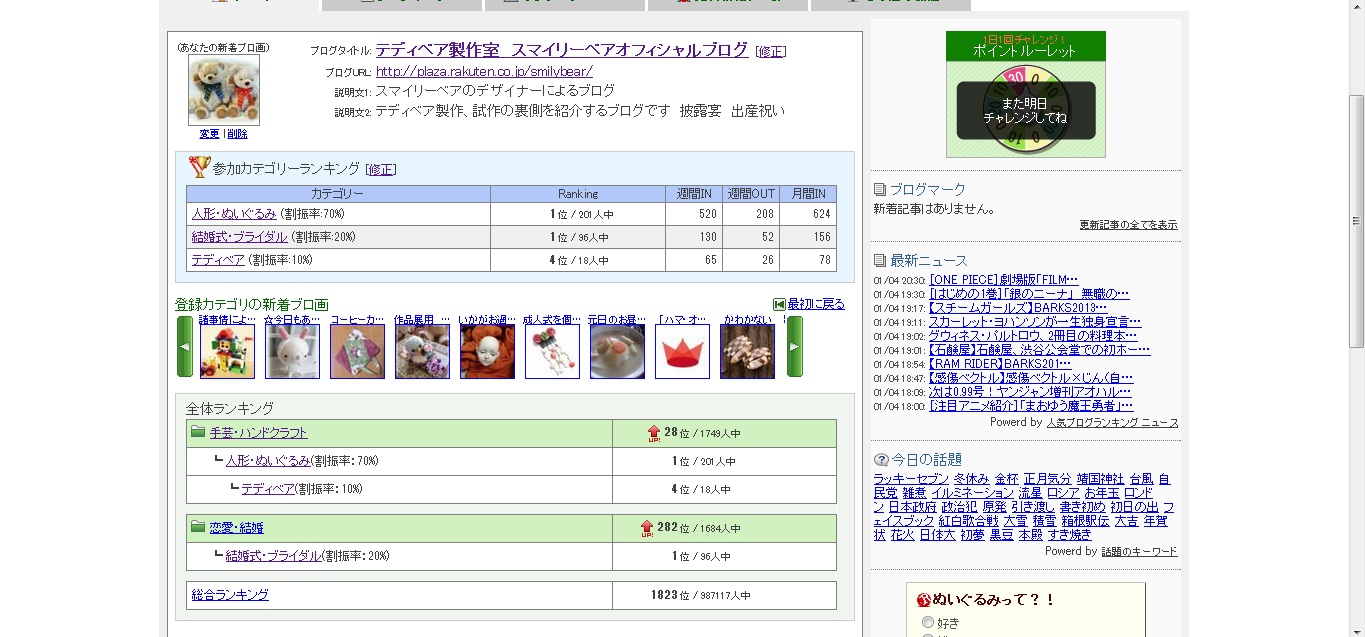Open テディベア in category ranking table

(x=218, y=260)
